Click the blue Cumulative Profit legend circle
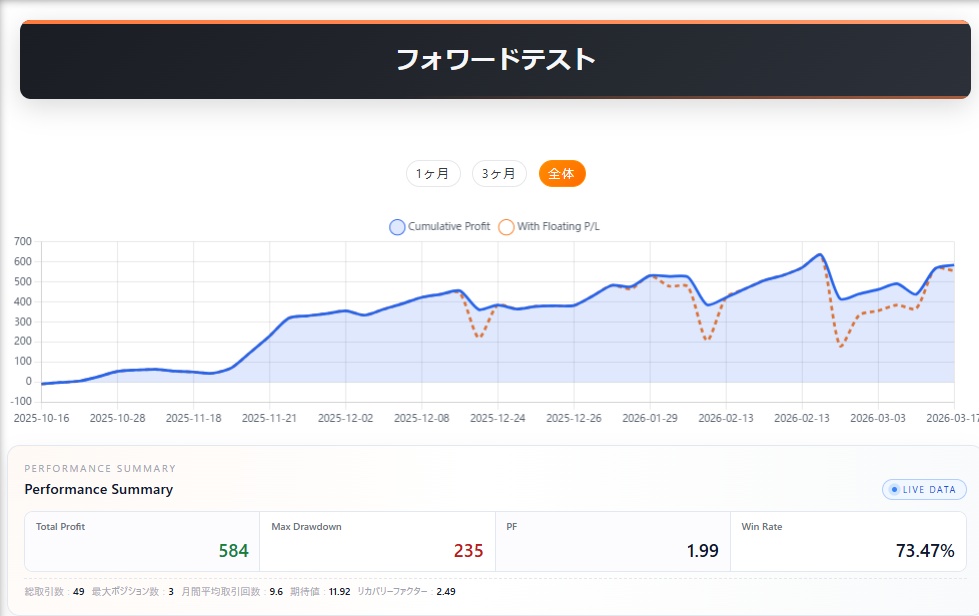Screen dimensions: 979x616 tap(397, 227)
